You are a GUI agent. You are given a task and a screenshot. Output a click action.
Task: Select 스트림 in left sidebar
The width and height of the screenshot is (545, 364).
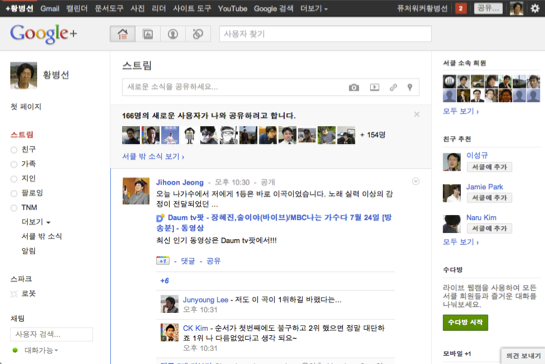tap(22, 135)
